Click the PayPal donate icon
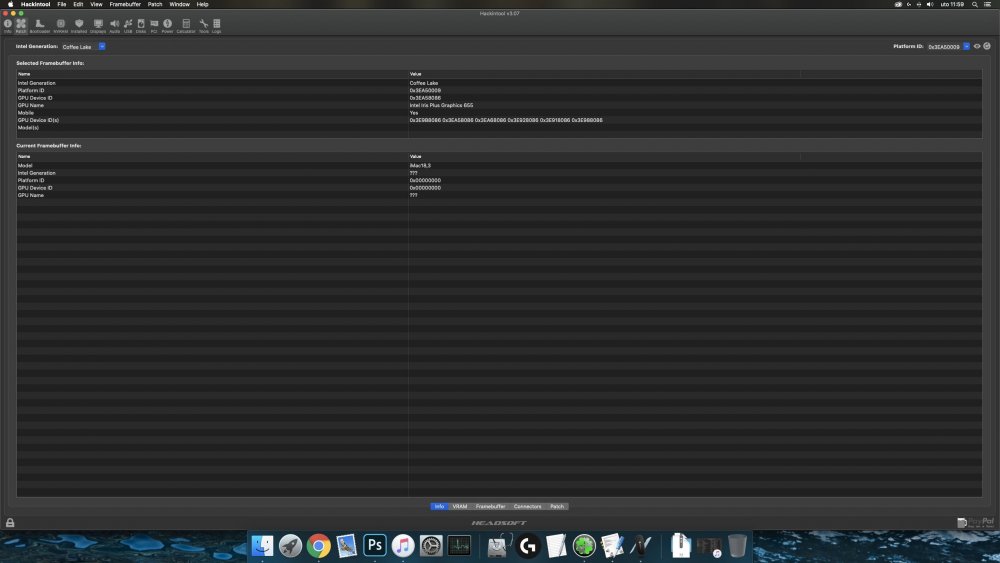This screenshot has width=1000, height=563. [x=975, y=522]
